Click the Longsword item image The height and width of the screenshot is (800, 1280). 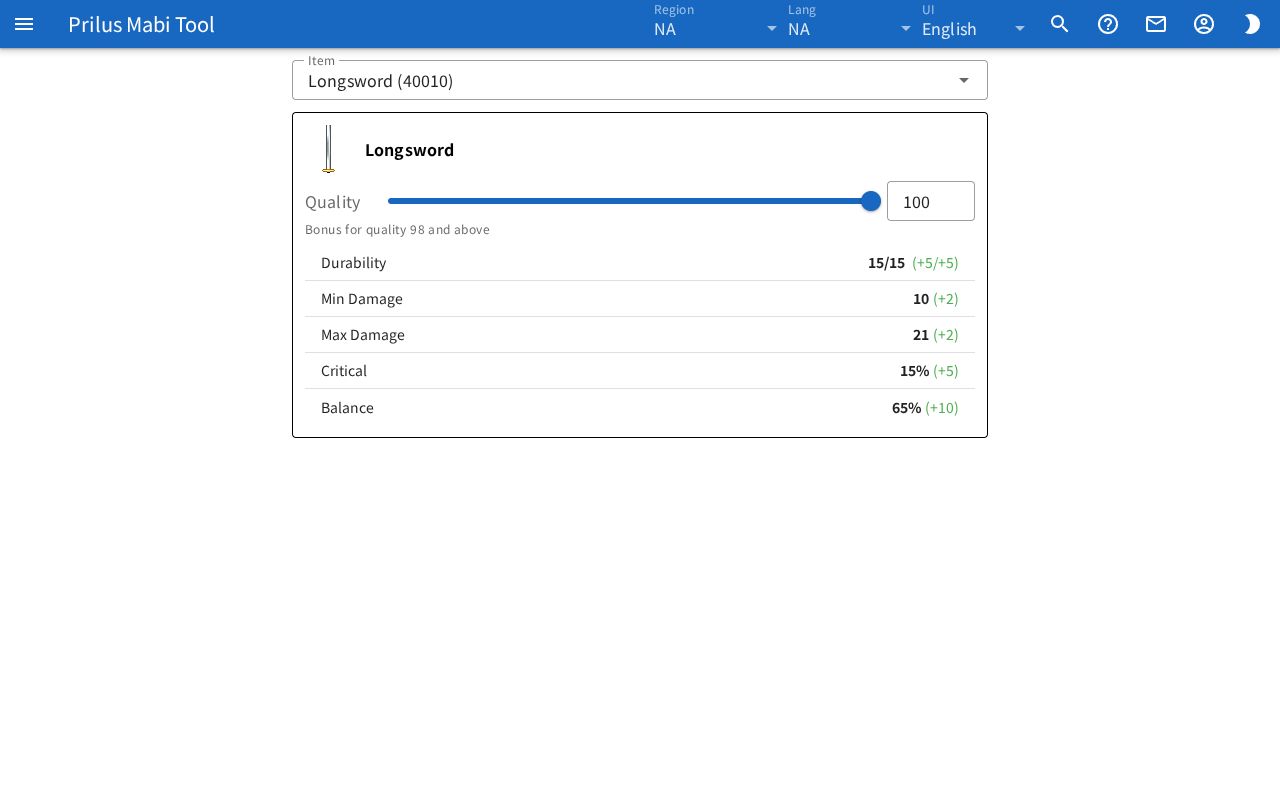(329, 149)
